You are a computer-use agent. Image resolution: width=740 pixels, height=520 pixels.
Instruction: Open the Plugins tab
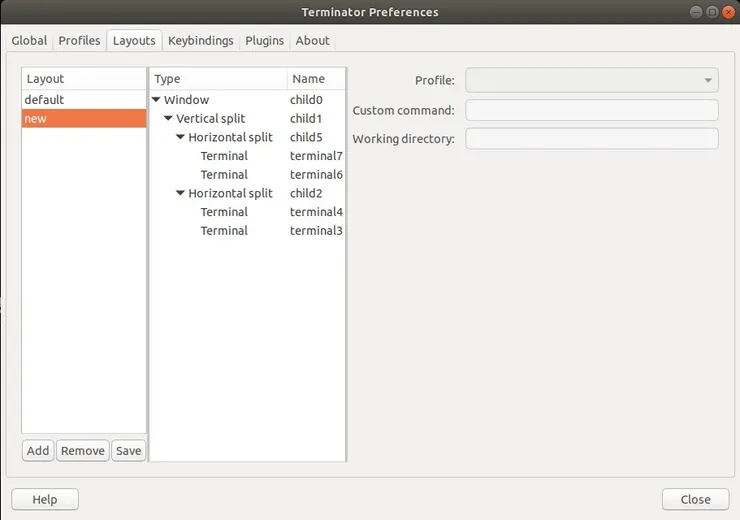(x=264, y=41)
